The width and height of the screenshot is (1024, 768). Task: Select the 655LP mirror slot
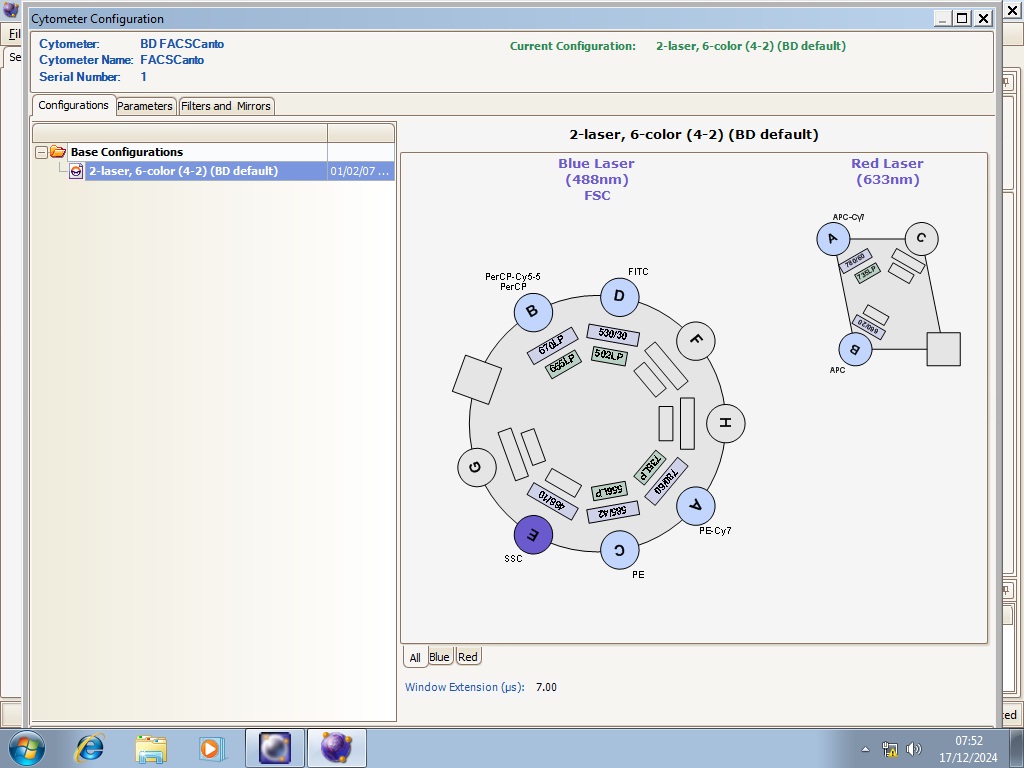point(563,364)
